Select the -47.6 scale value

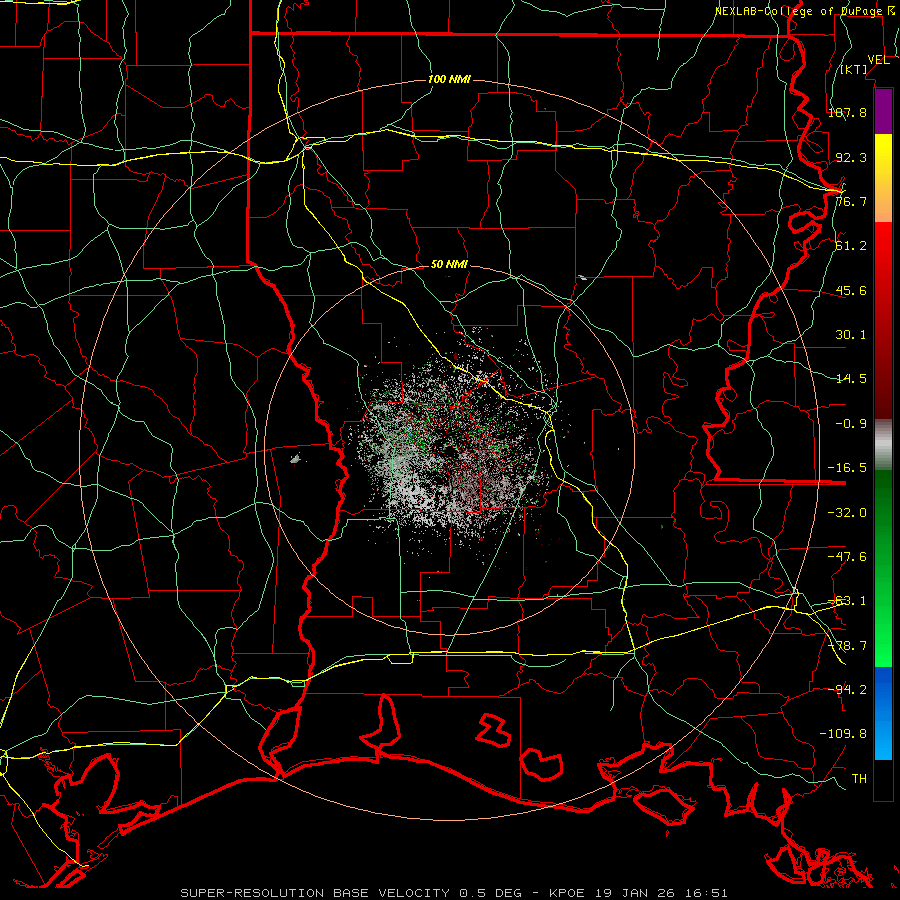[x=847, y=557]
